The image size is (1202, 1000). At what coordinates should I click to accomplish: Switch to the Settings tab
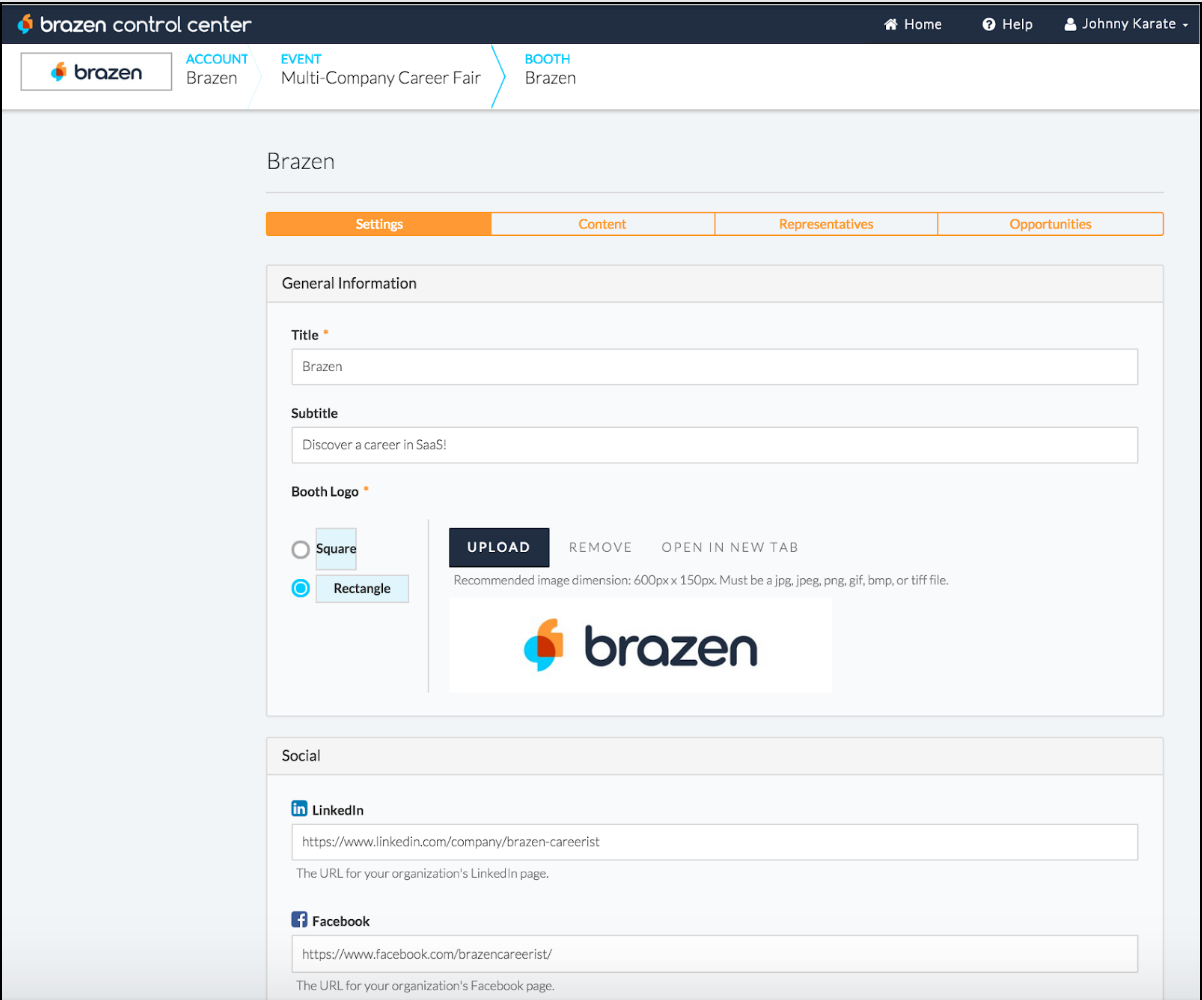tap(379, 224)
